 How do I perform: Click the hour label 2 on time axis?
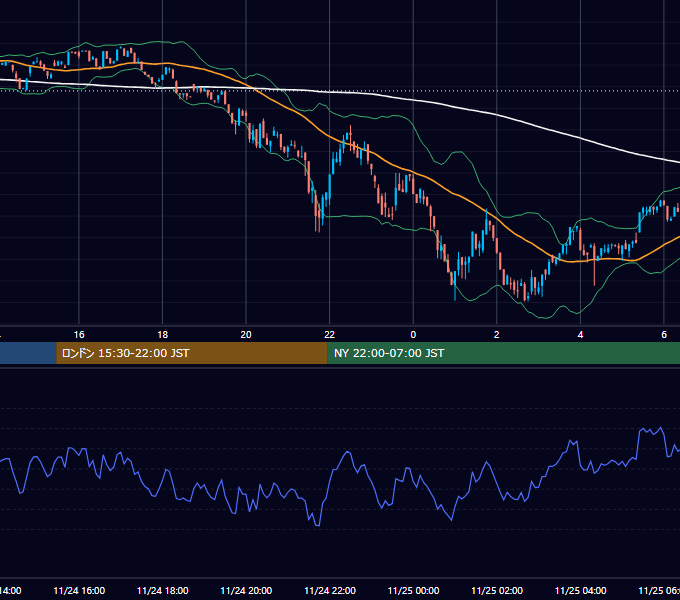(x=497, y=335)
